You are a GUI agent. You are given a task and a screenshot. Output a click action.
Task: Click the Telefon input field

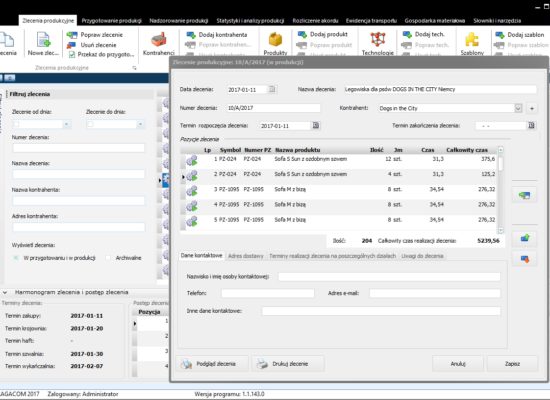268,293
